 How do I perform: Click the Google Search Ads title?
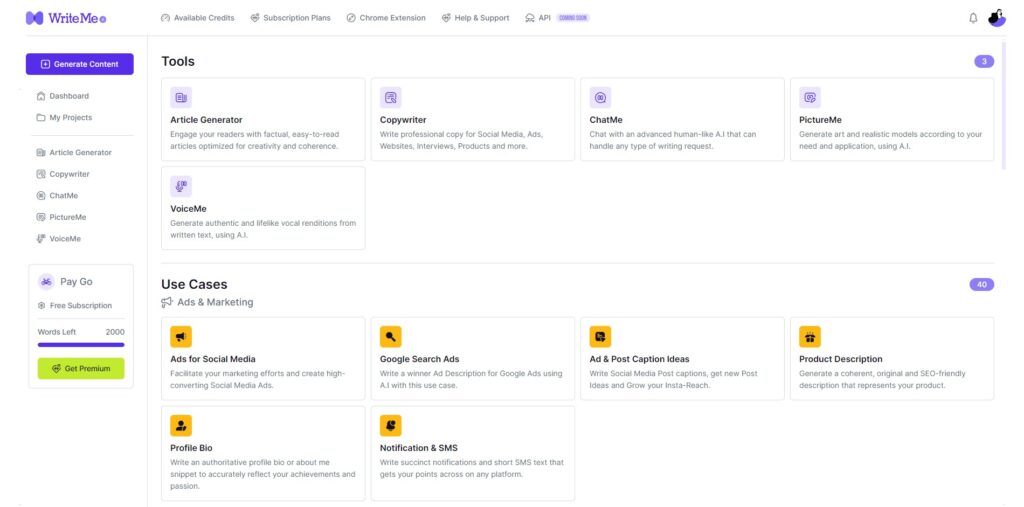point(419,359)
